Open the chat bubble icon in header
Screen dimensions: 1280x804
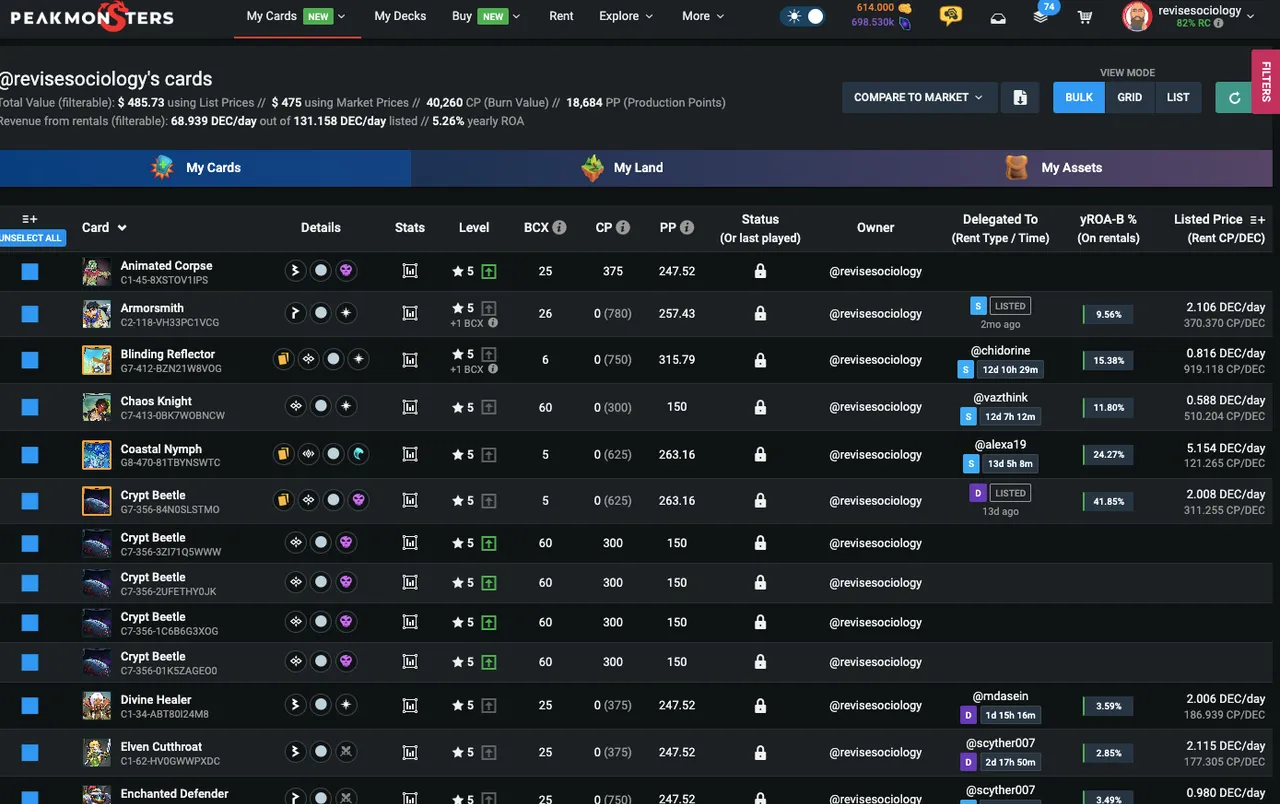click(951, 16)
